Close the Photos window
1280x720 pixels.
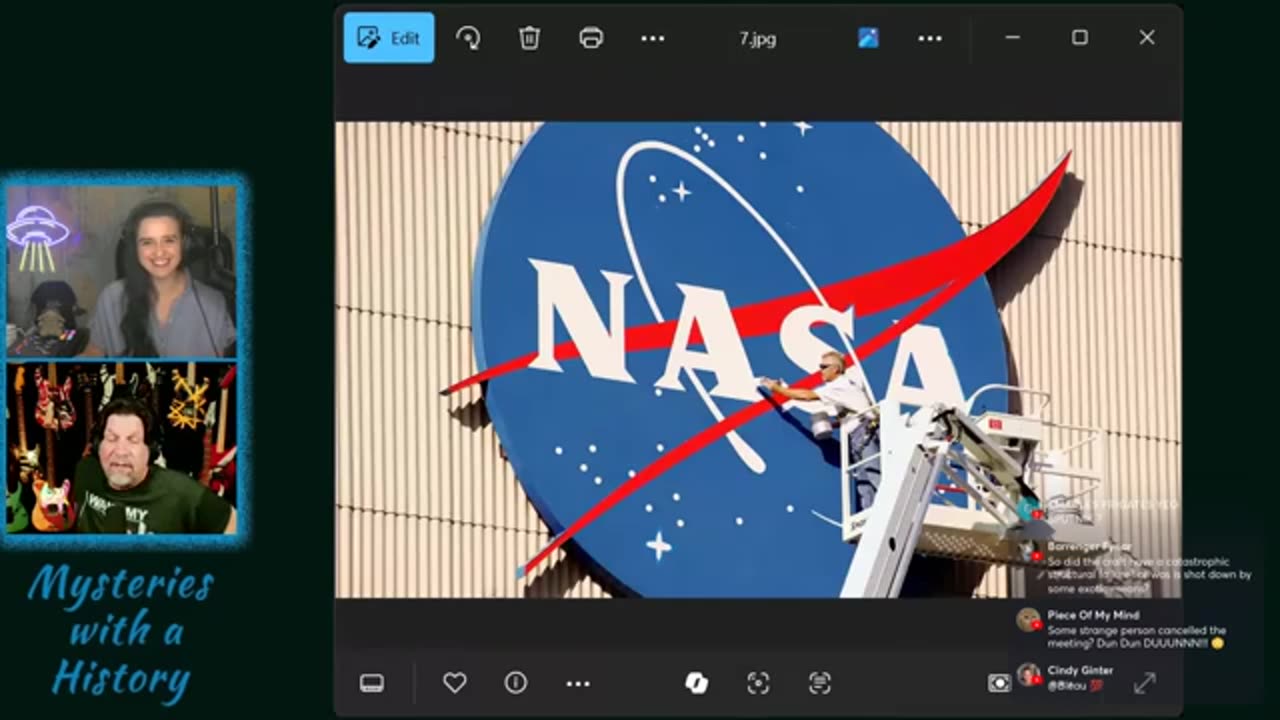(1147, 37)
